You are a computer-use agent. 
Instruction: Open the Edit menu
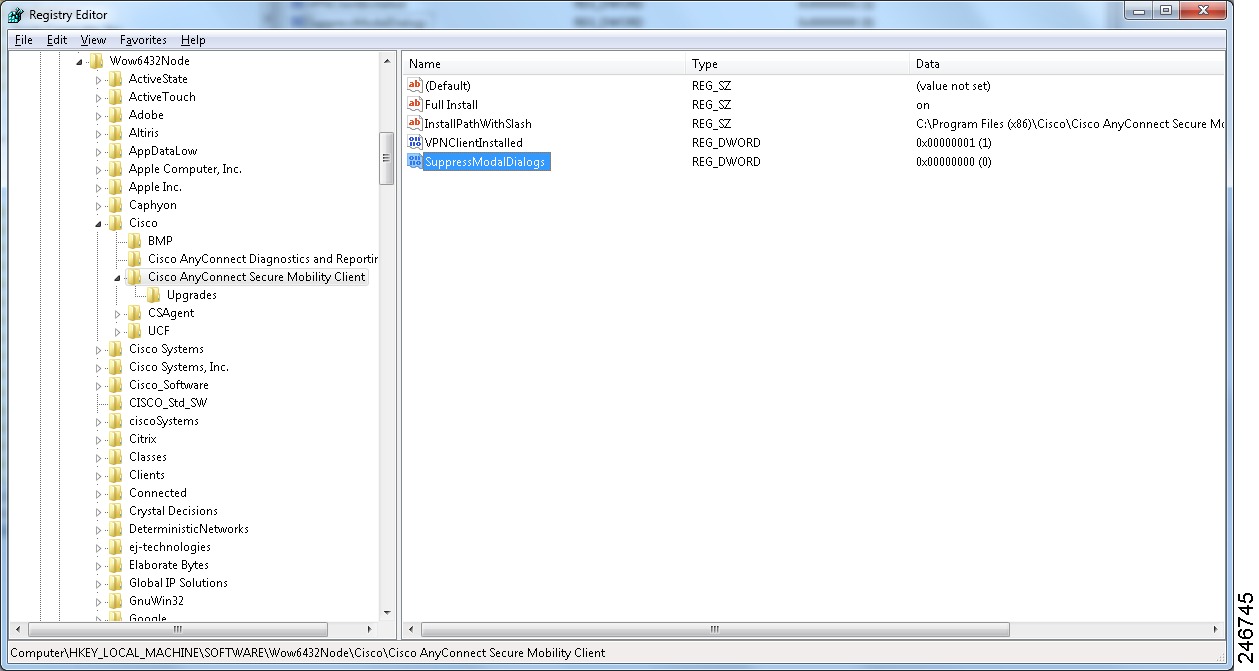[x=57, y=40]
